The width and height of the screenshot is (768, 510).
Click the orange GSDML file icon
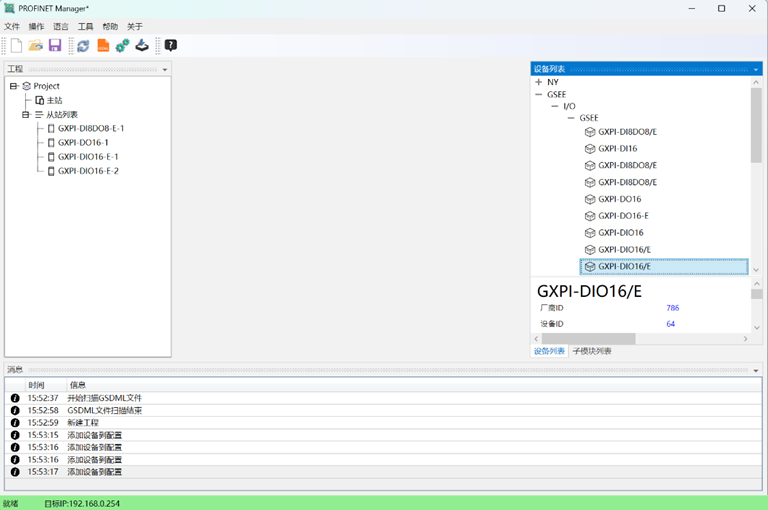point(103,46)
